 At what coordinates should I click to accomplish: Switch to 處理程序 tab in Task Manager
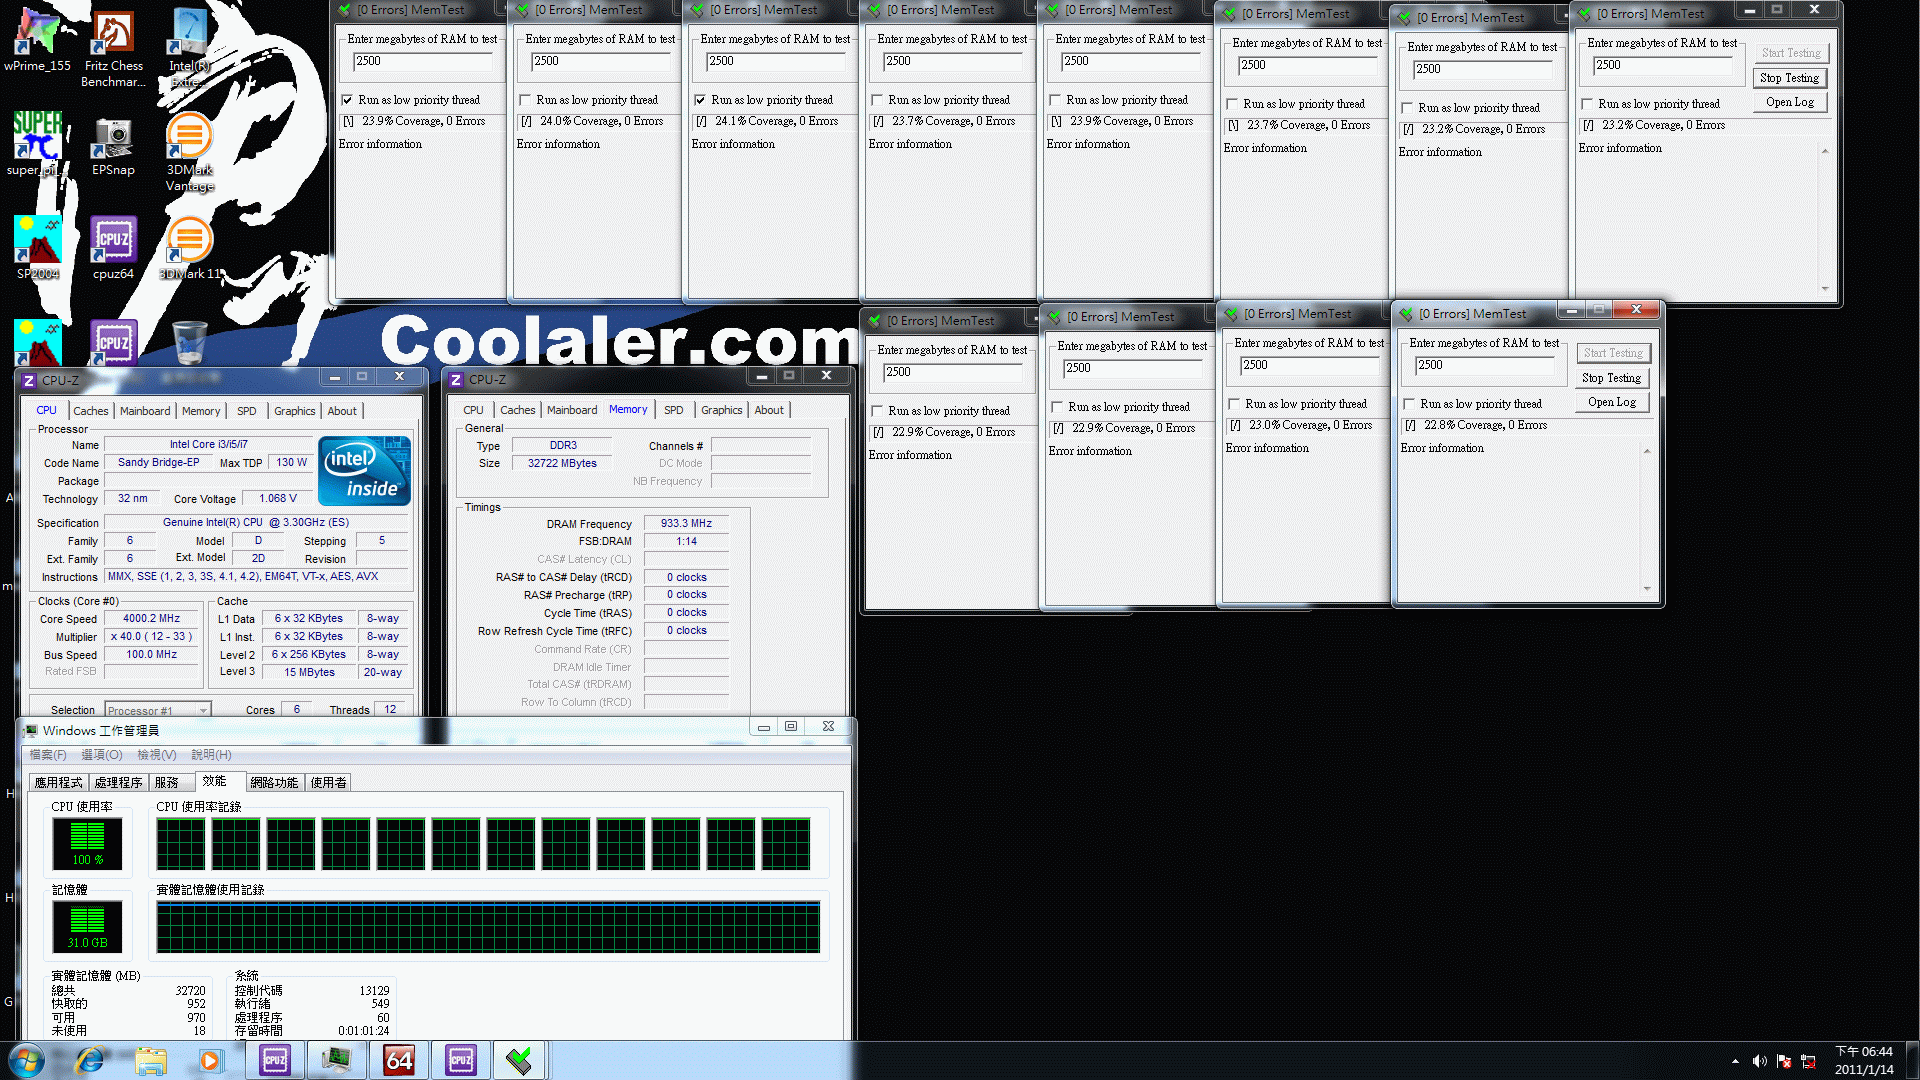pos(119,783)
